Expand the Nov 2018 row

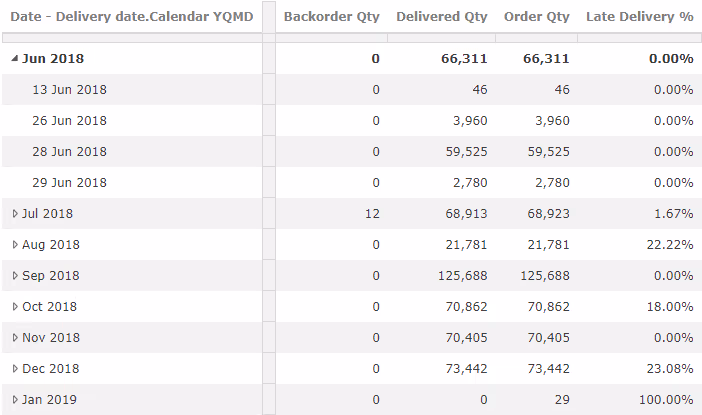(14, 337)
